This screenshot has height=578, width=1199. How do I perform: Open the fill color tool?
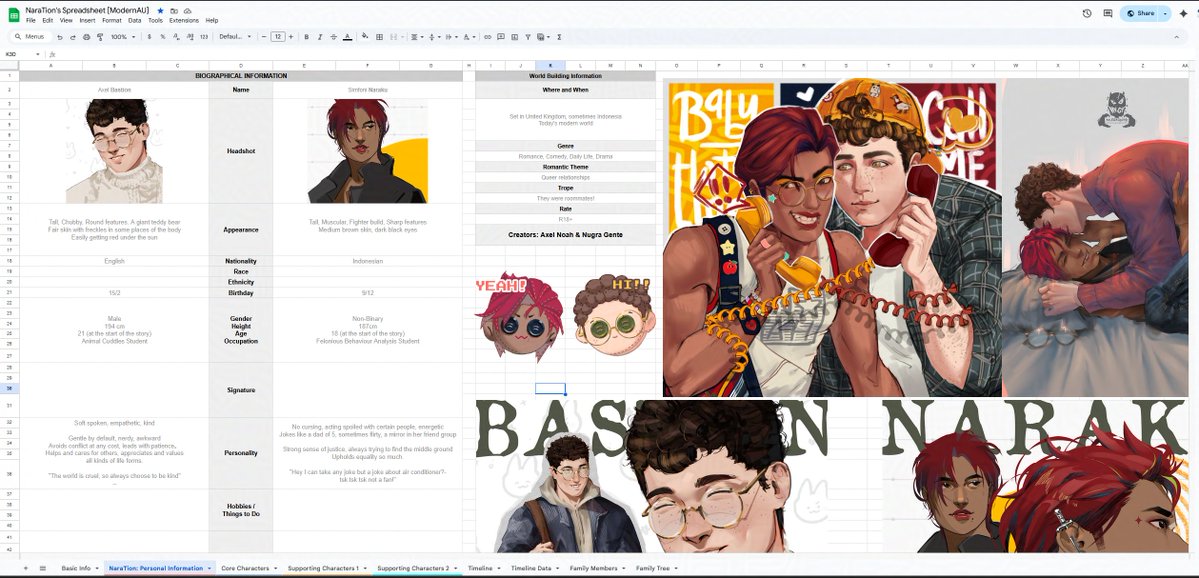365,37
